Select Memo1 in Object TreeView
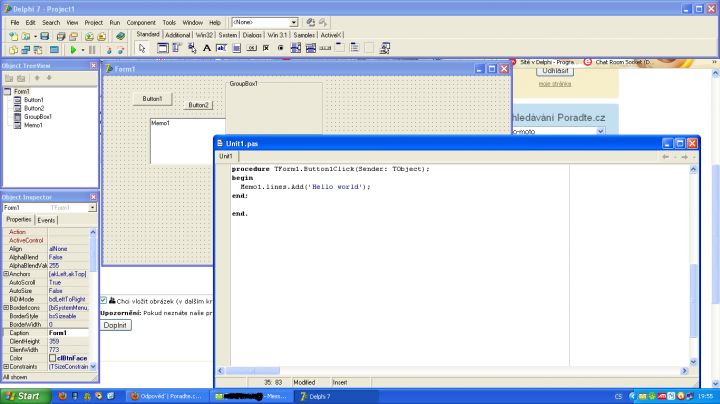The height and width of the screenshot is (404, 720). (33, 125)
